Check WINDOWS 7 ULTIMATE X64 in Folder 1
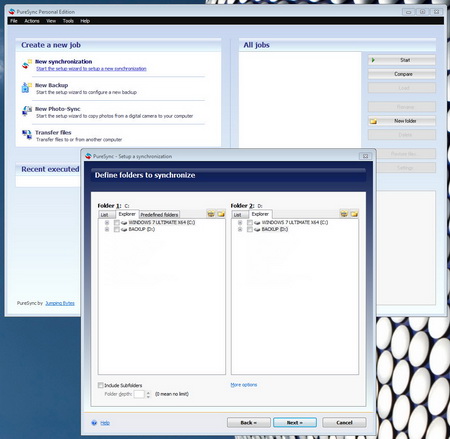450x439 pixels. tap(117, 222)
